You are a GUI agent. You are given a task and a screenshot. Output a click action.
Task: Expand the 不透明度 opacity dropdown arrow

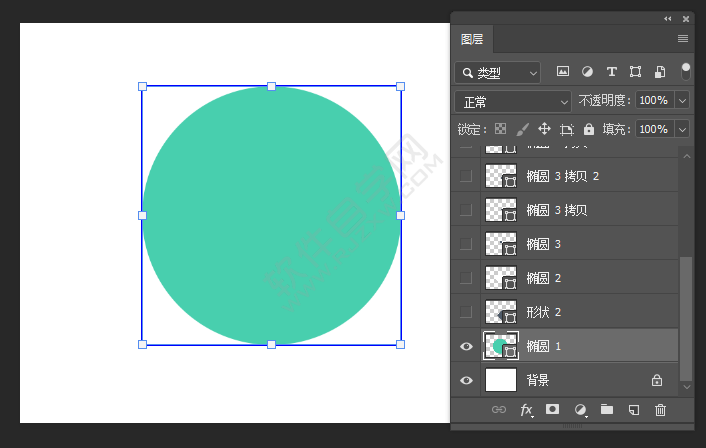pyautogui.click(x=683, y=101)
